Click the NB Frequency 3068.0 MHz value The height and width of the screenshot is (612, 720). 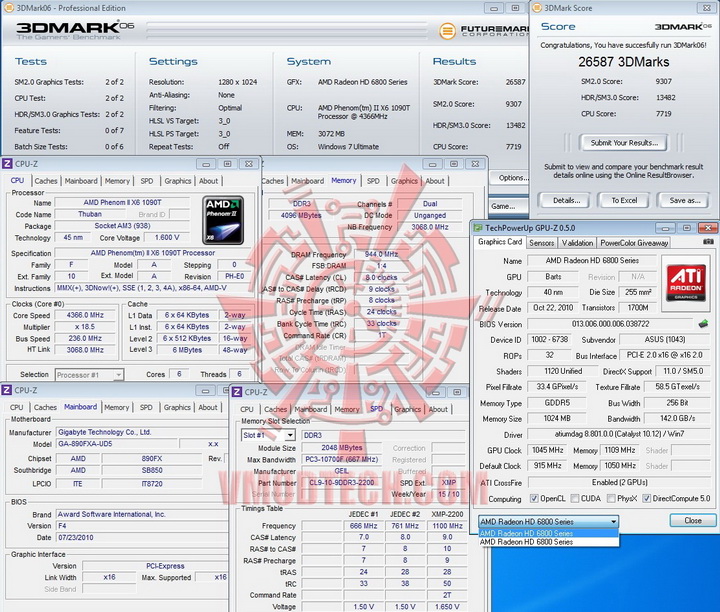[x=430, y=227]
